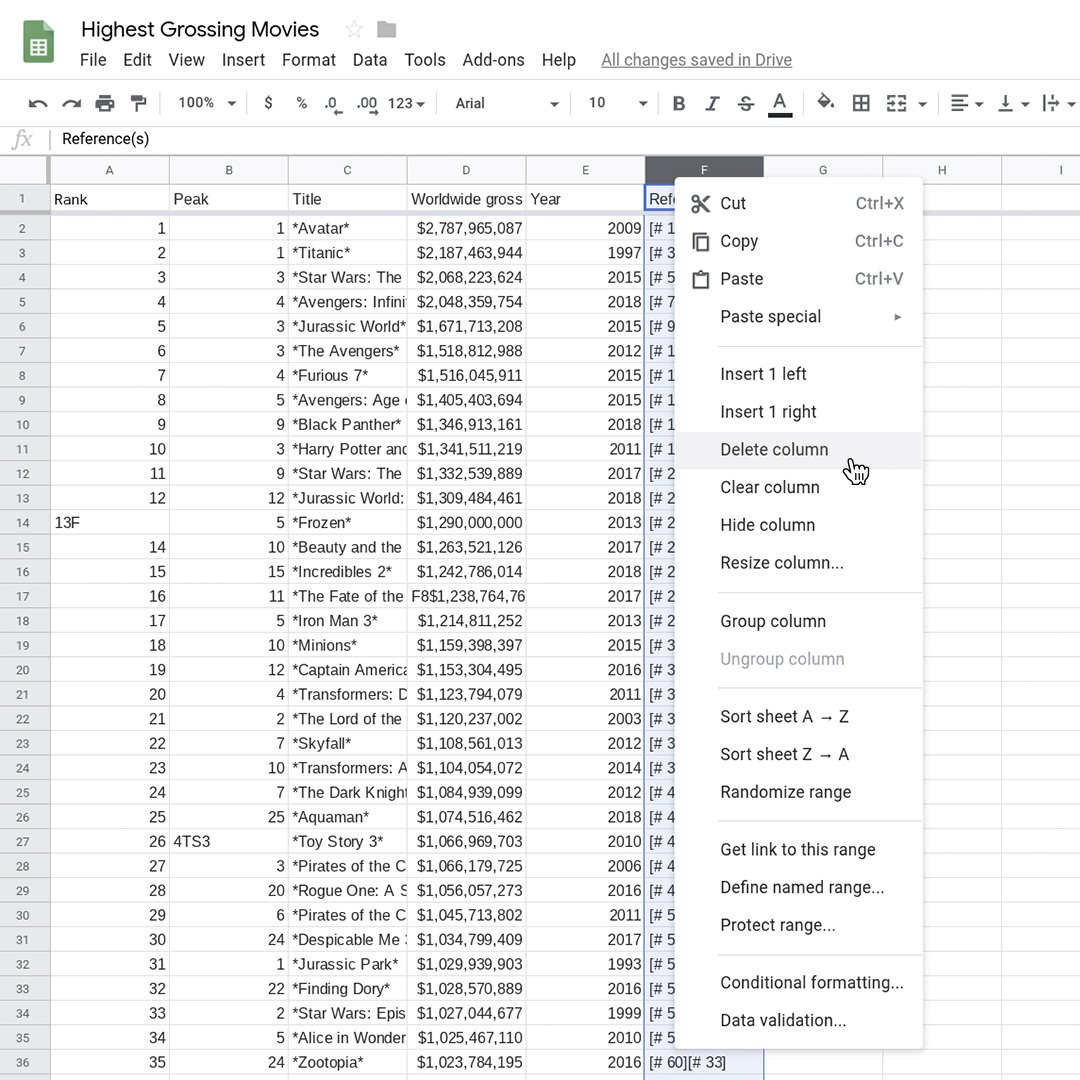Increase decimal places
The image size is (1080, 1080).
(366, 104)
